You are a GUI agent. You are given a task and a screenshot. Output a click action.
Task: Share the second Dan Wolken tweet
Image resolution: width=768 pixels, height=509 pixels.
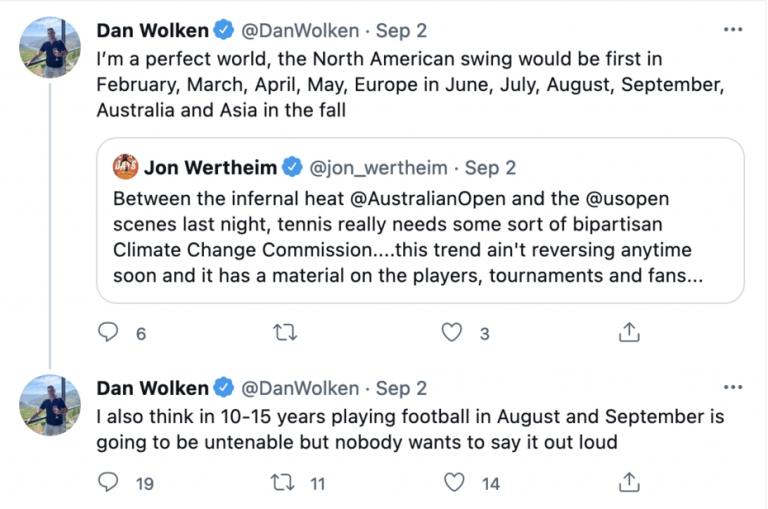(x=629, y=483)
